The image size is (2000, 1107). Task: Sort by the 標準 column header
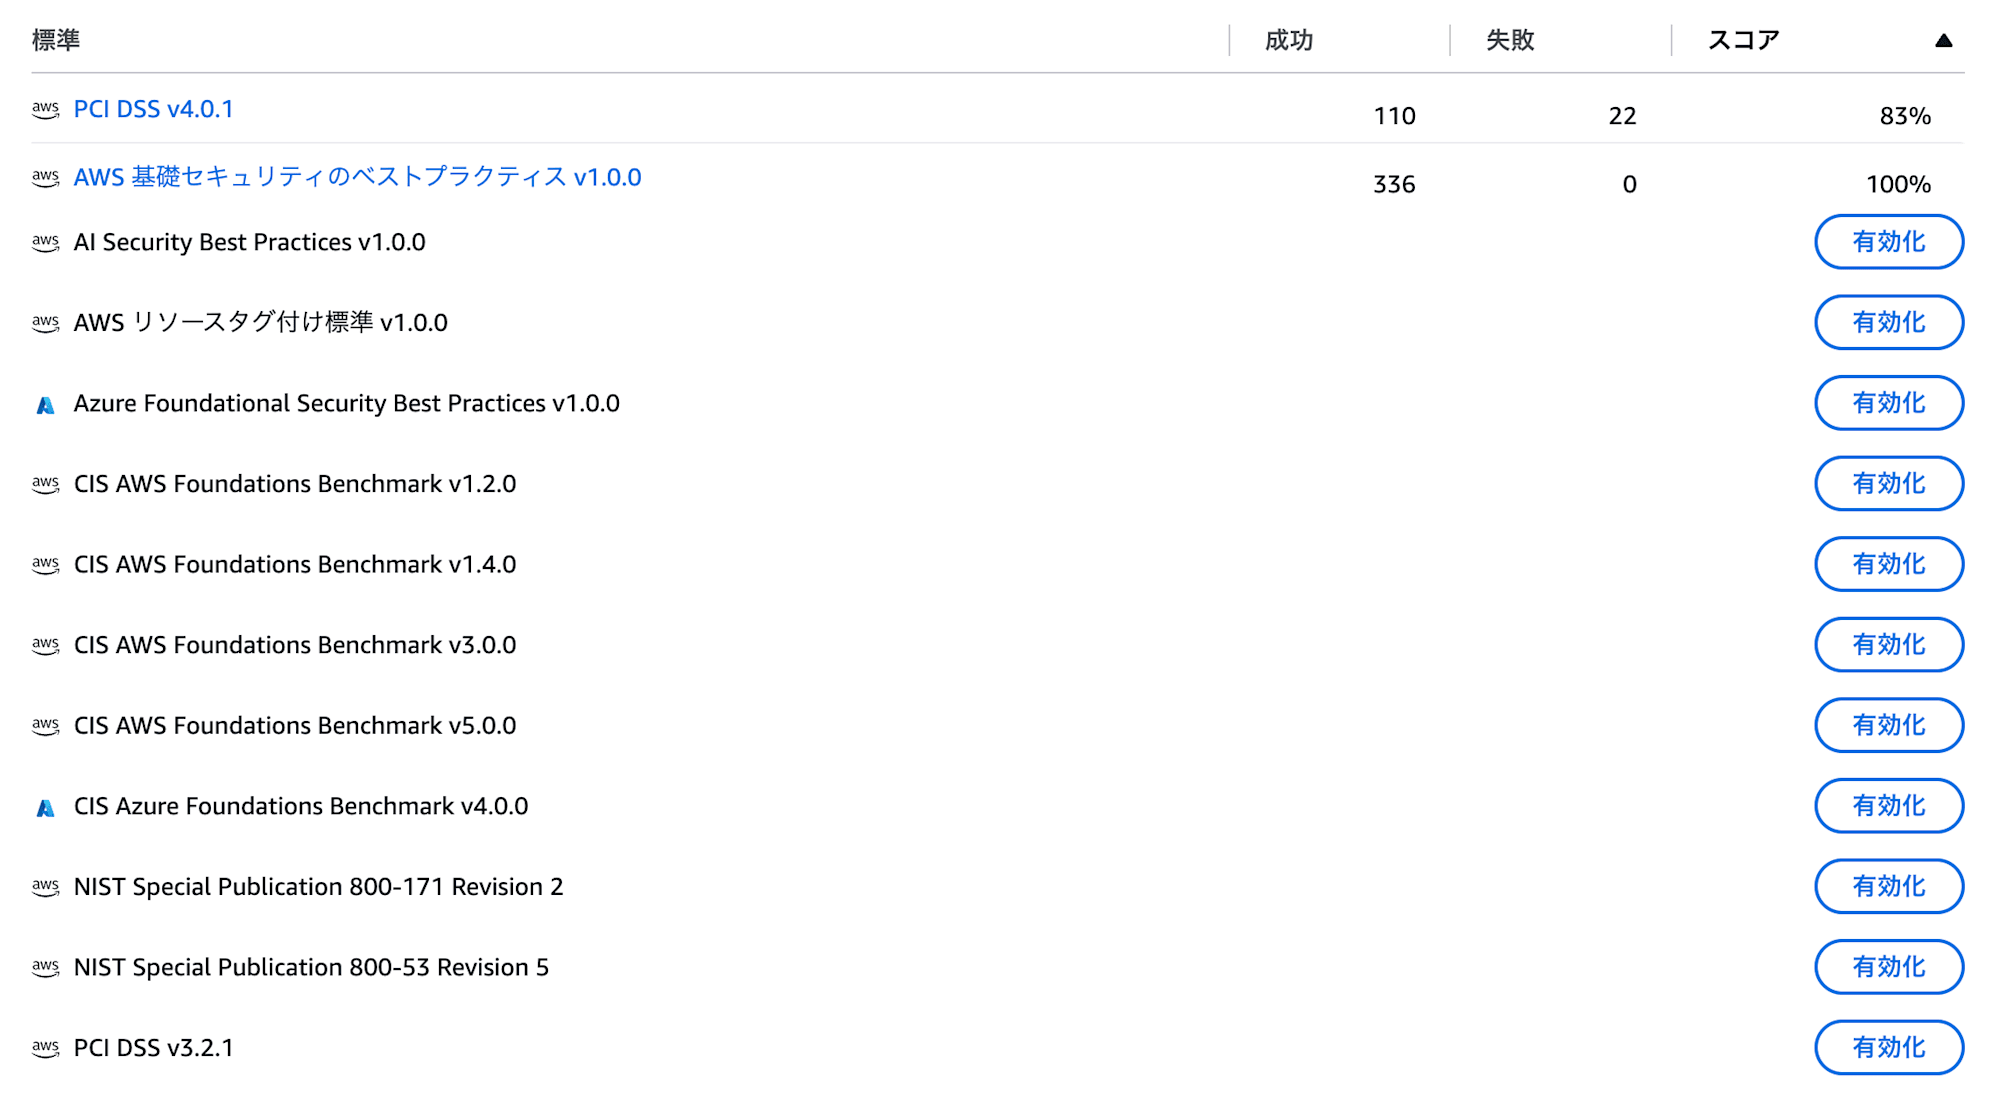(56, 40)
